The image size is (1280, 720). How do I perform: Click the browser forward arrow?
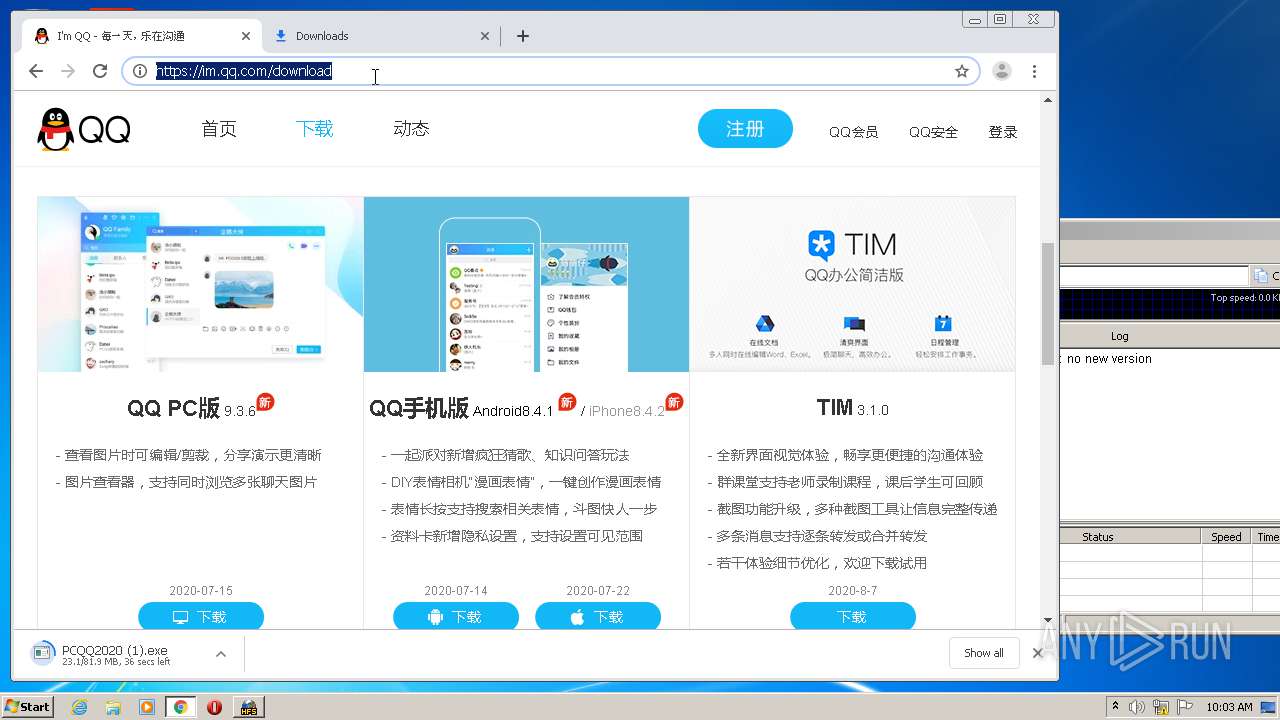click(x=68, y=71)
